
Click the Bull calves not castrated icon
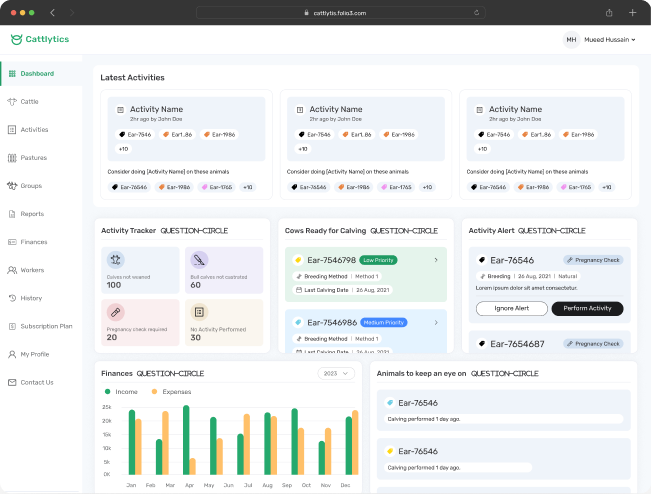[x=199, y=259]
